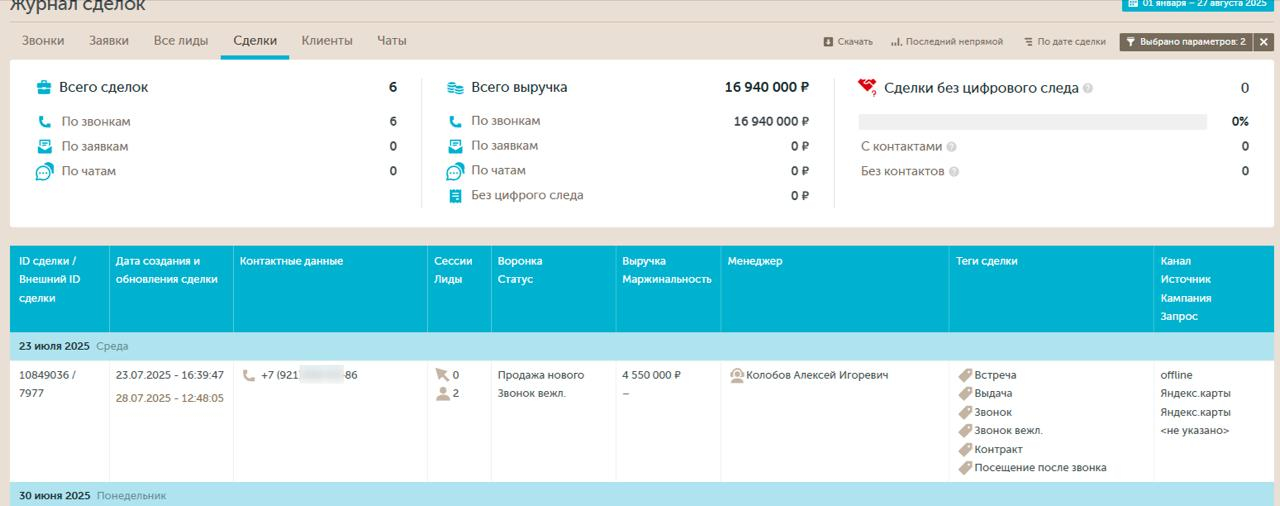The image size is (1280, 506).
Task: Click funnel name Продажа нового
Action: coord(541,375)
